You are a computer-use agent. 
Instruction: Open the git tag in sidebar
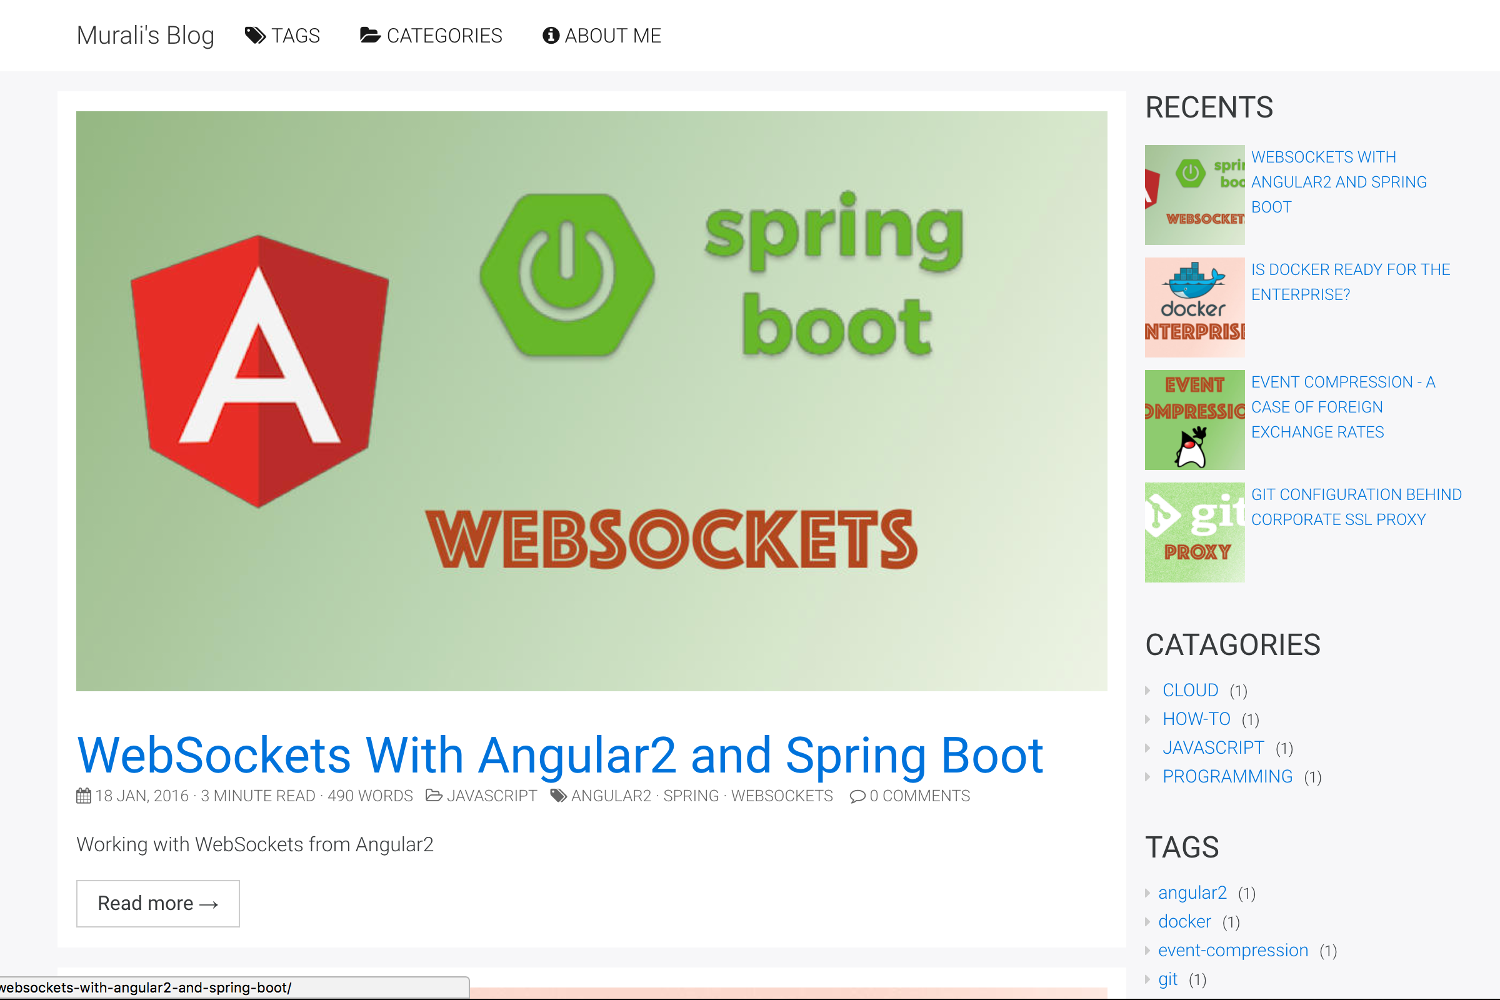(x=1167, y=980)
